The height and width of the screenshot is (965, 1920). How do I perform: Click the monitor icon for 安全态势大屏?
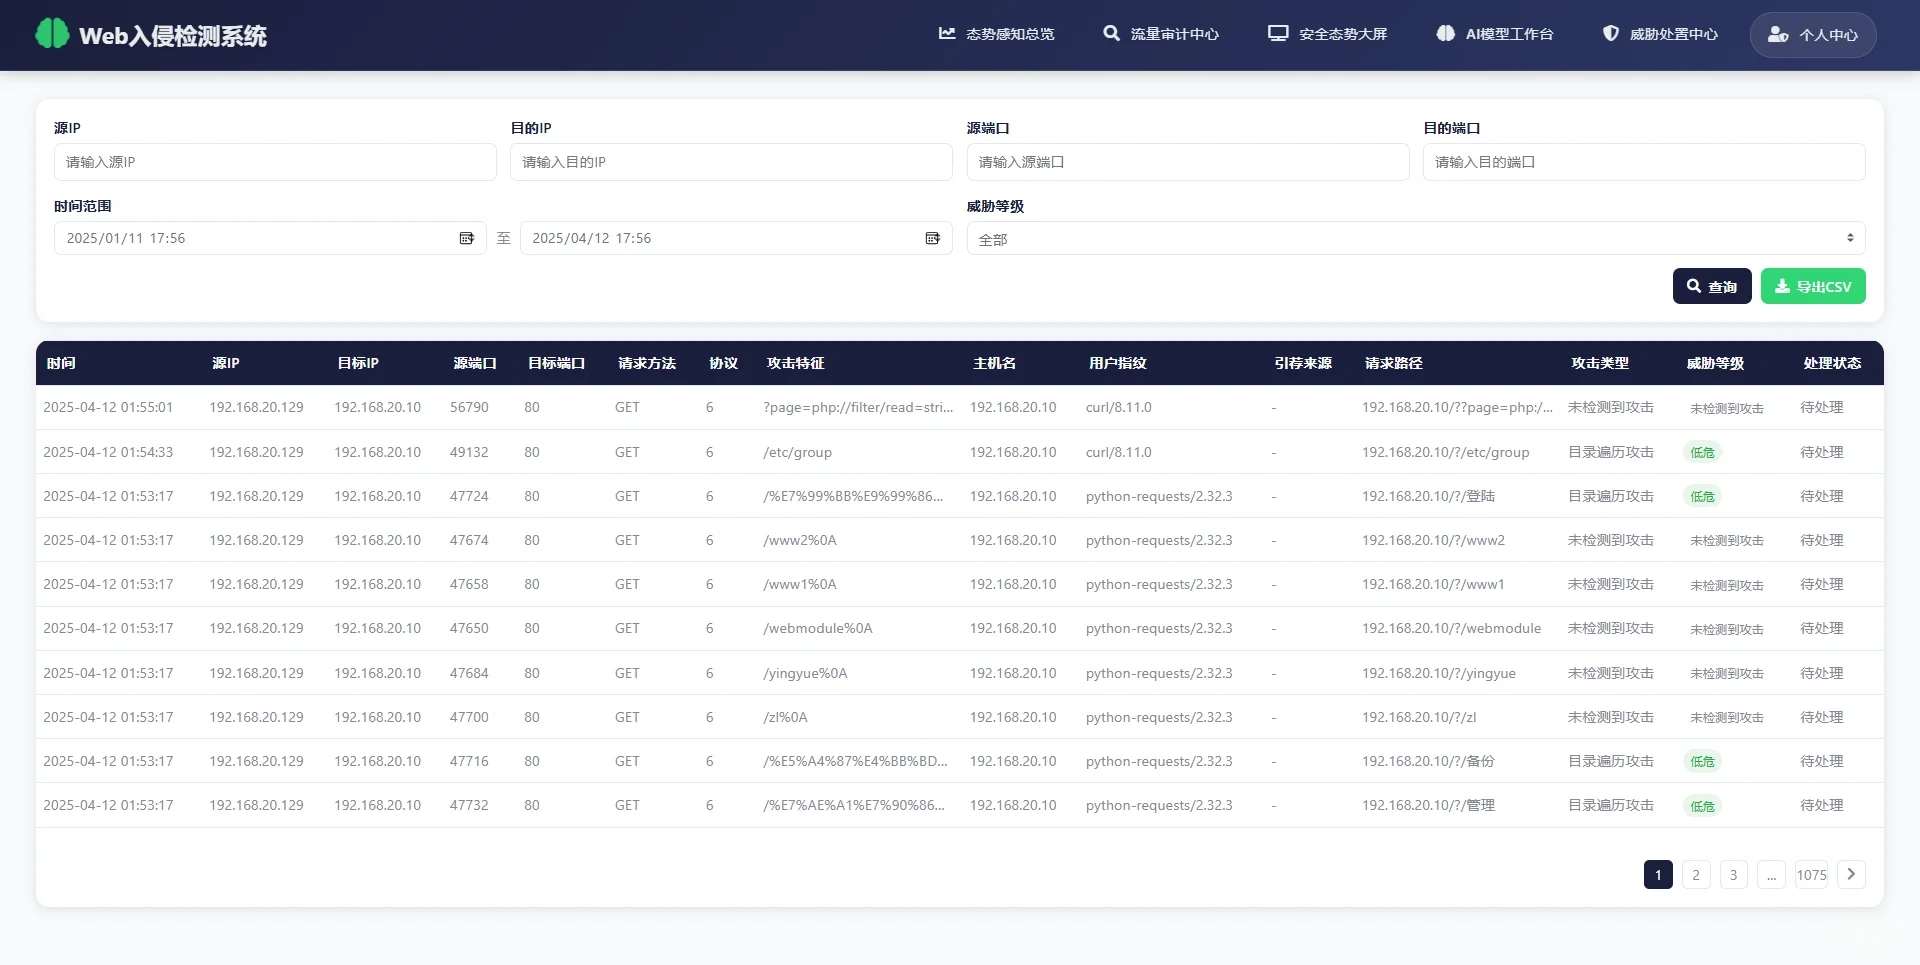1277,33
